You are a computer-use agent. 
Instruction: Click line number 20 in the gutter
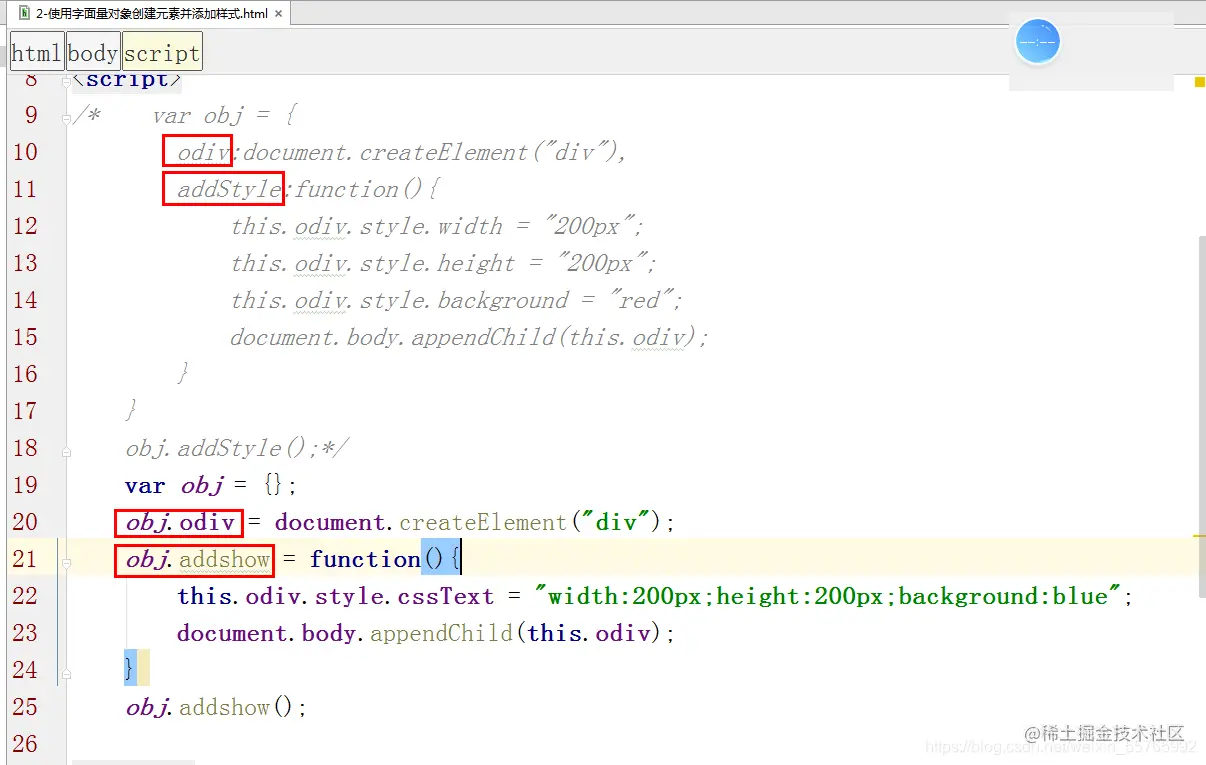click(x=25, y=522)
